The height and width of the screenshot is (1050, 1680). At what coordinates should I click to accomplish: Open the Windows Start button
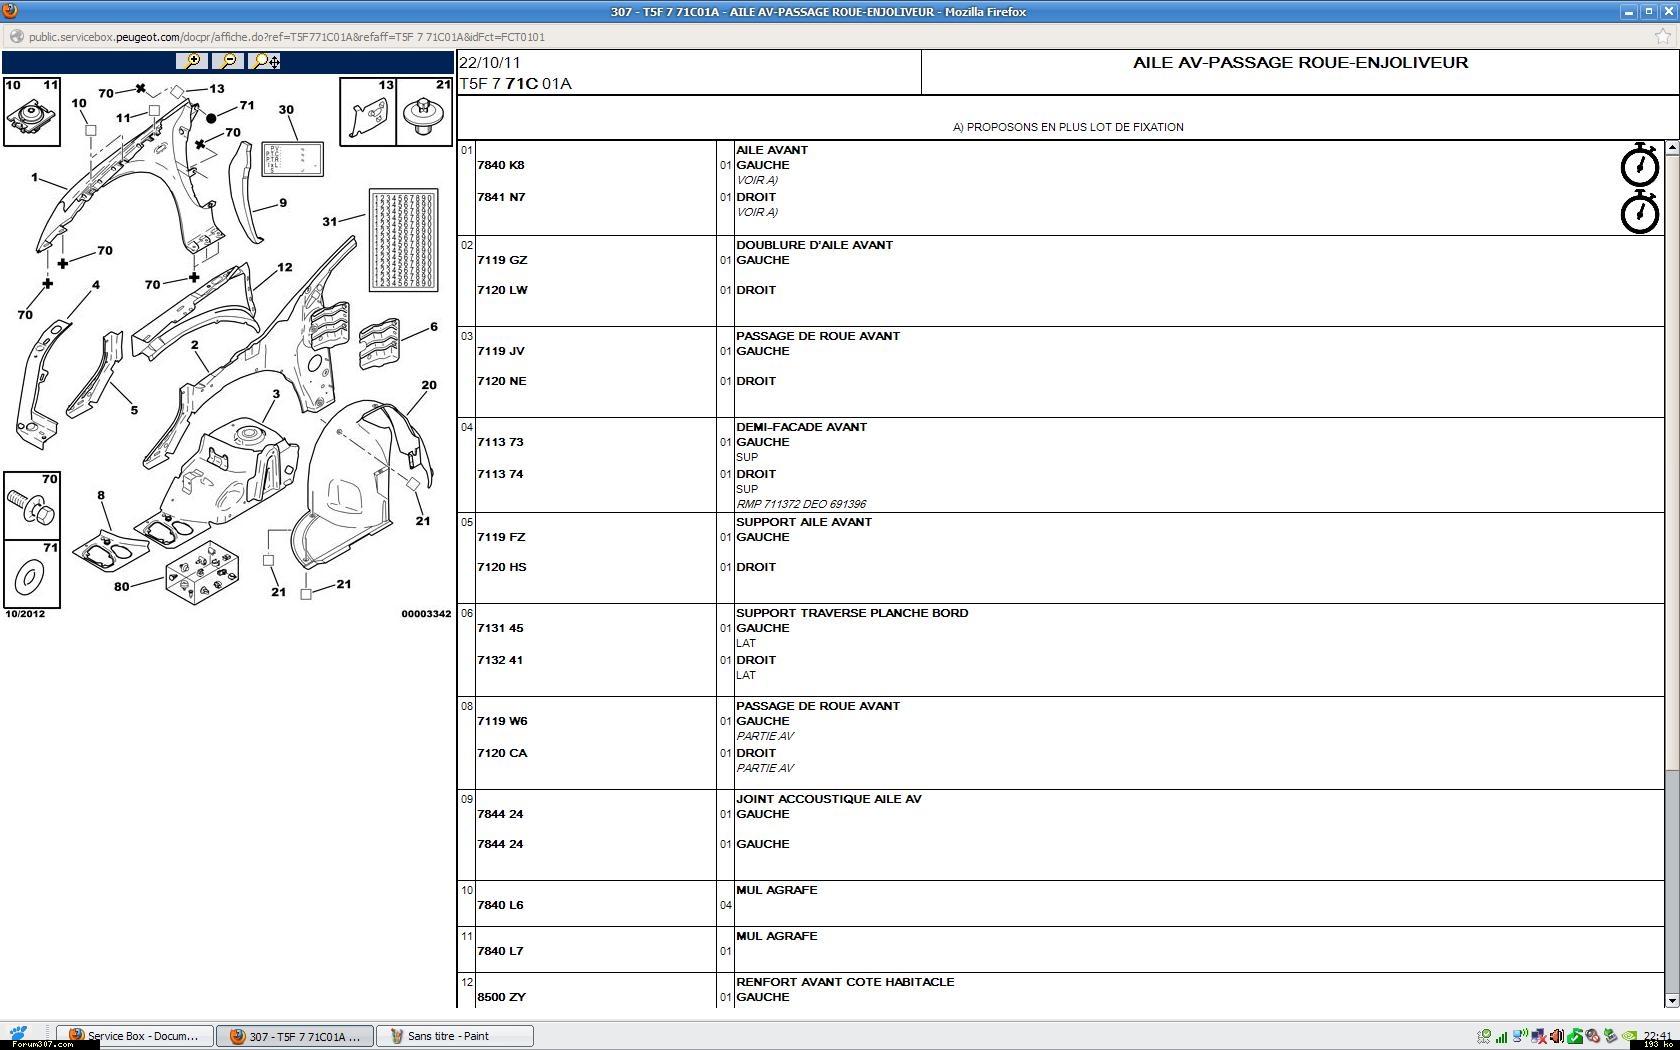click(x=18, y=1035)
